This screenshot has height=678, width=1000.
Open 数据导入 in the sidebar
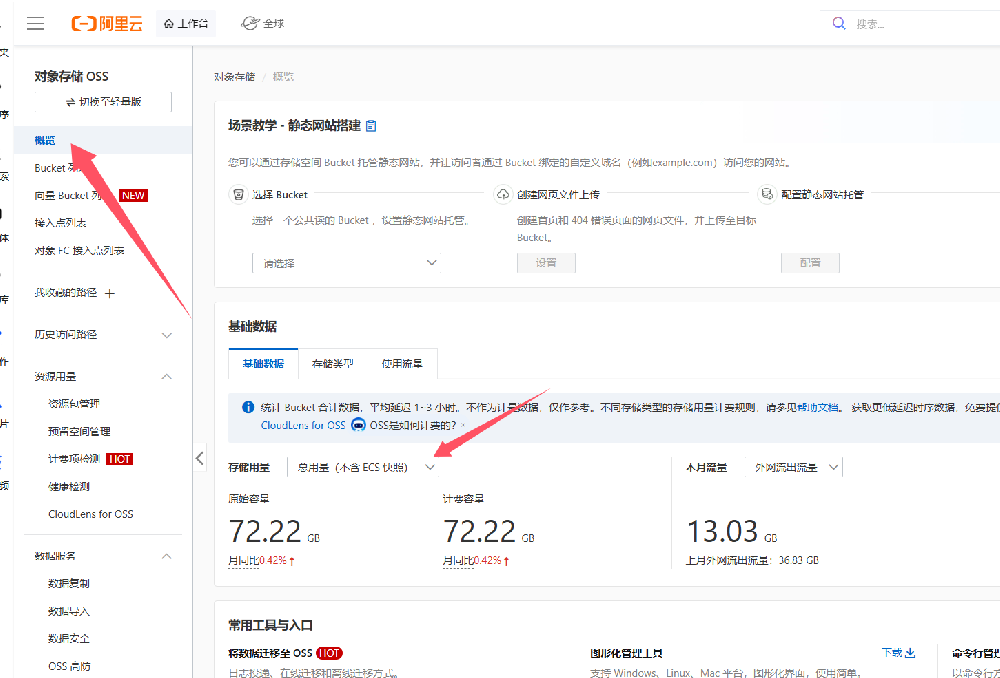68,611
